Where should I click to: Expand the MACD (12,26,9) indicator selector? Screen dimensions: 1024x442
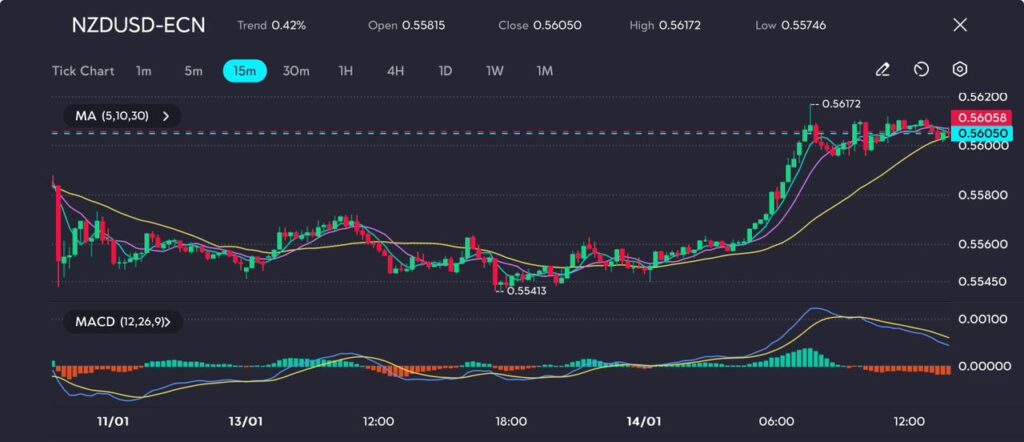123,321
